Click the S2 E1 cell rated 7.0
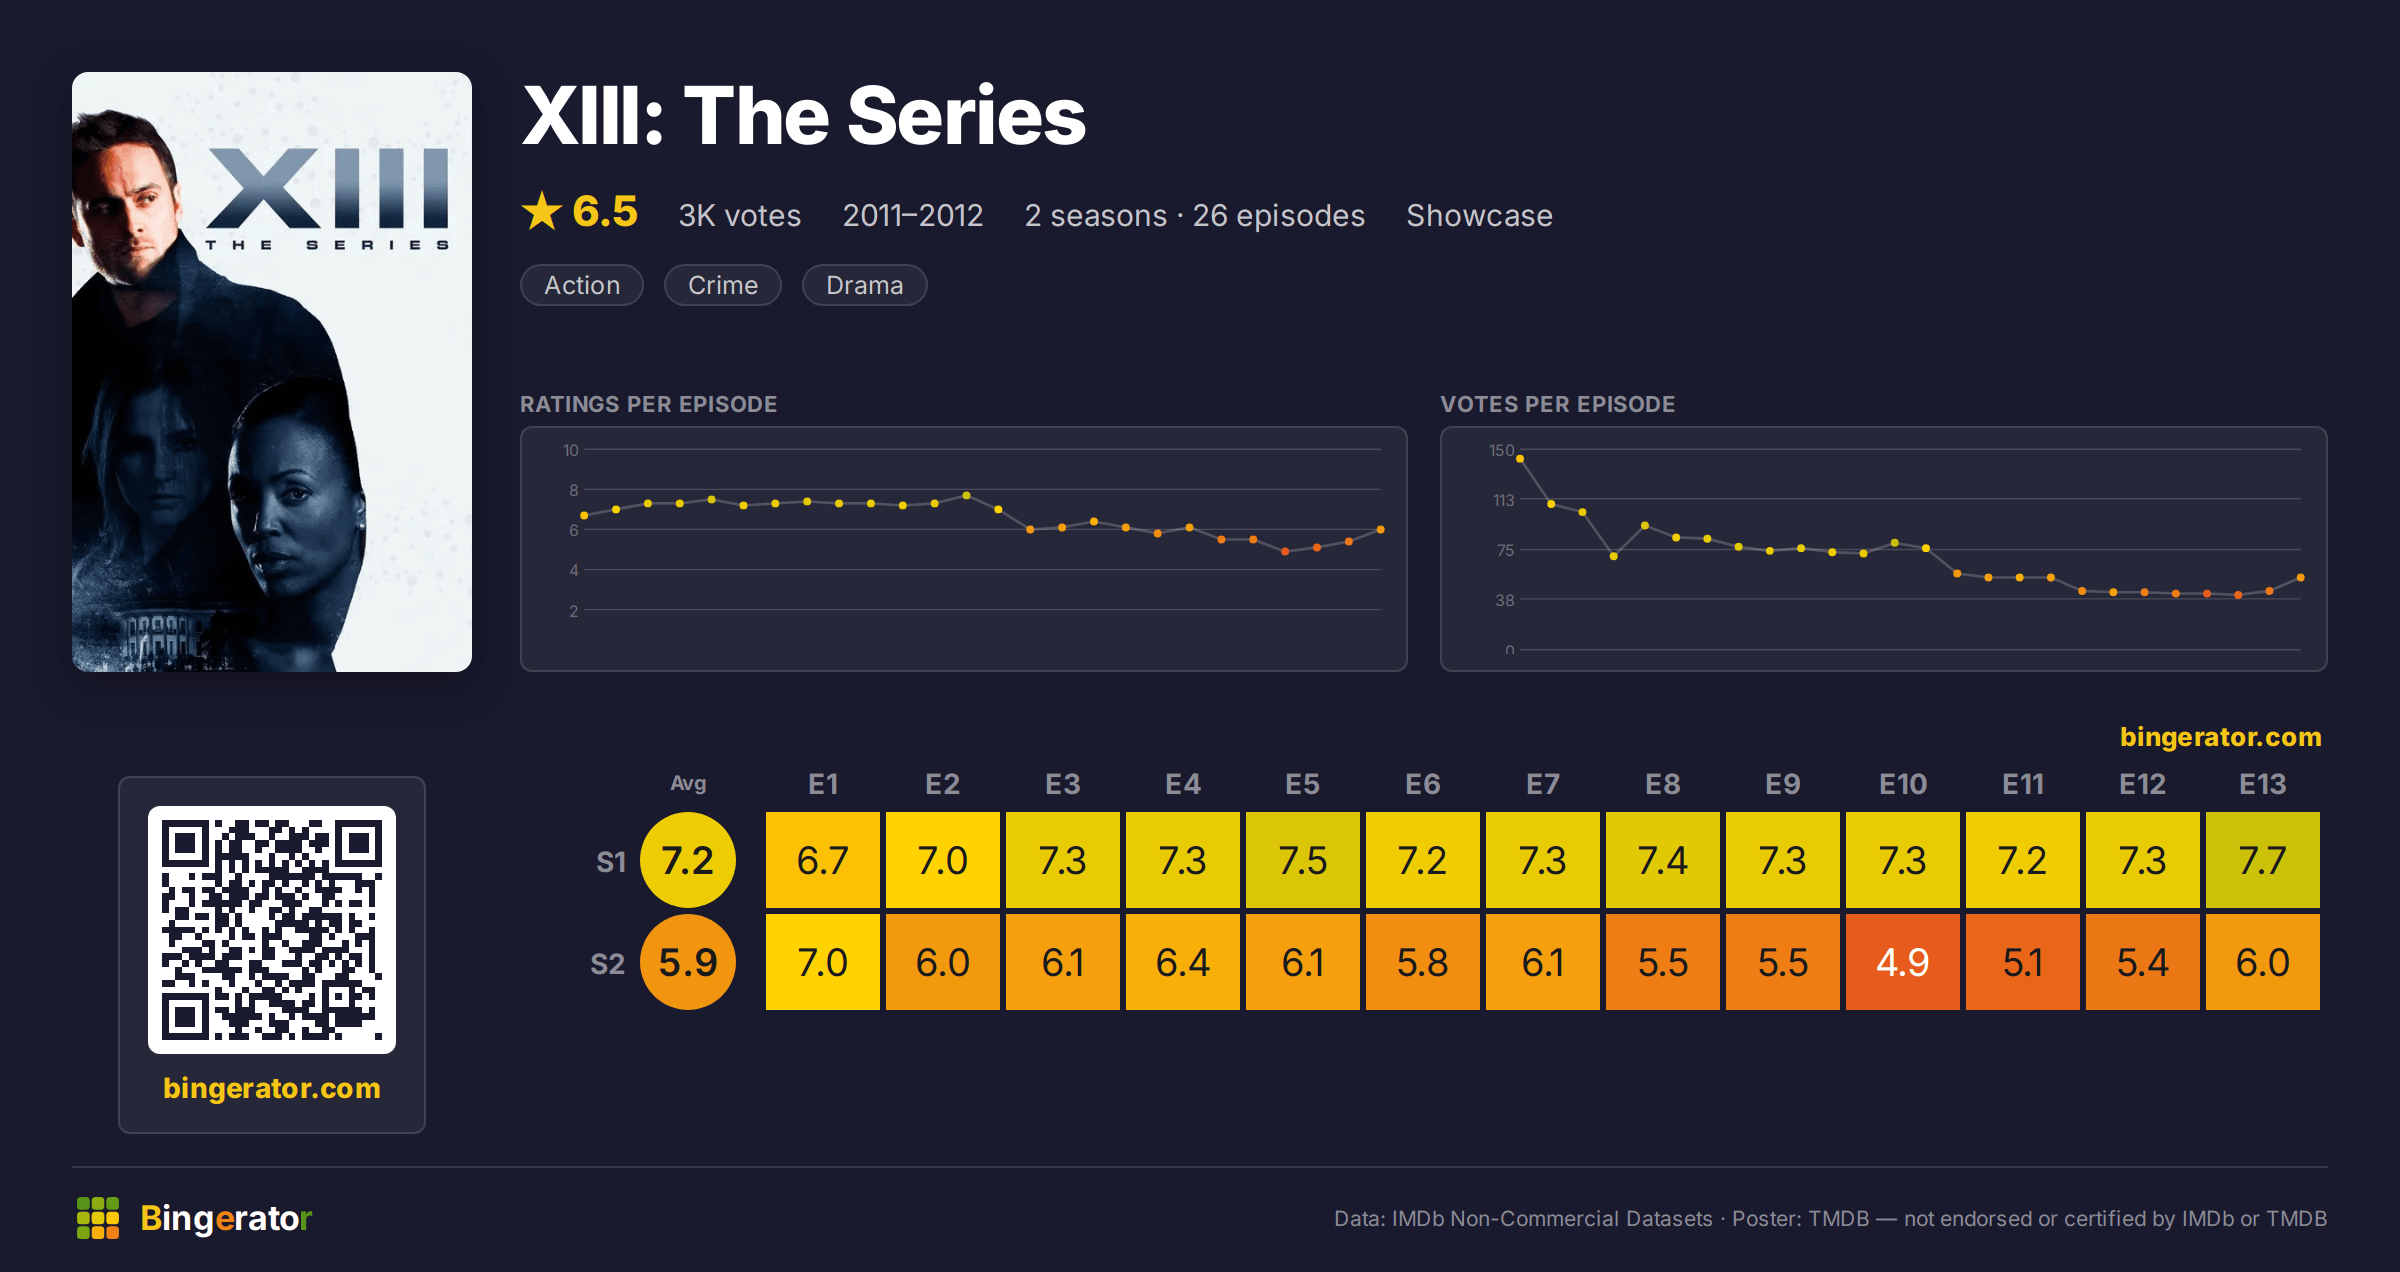 (823, 962)
